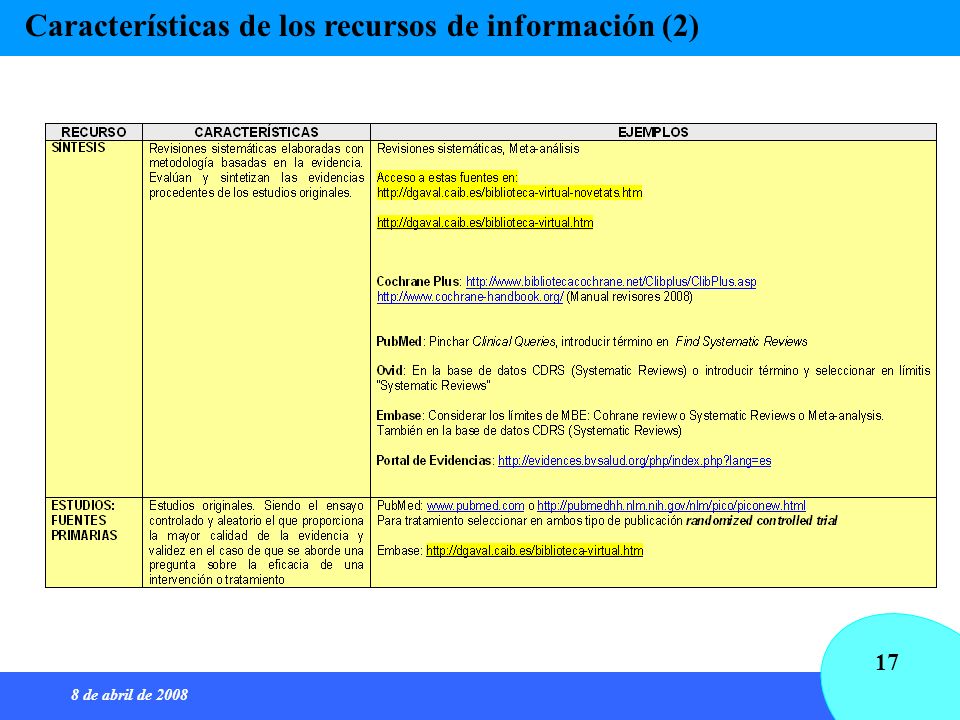960x720 pixels.
Task: Open the cochrane-handbook.org link
Action: (470, 297)
